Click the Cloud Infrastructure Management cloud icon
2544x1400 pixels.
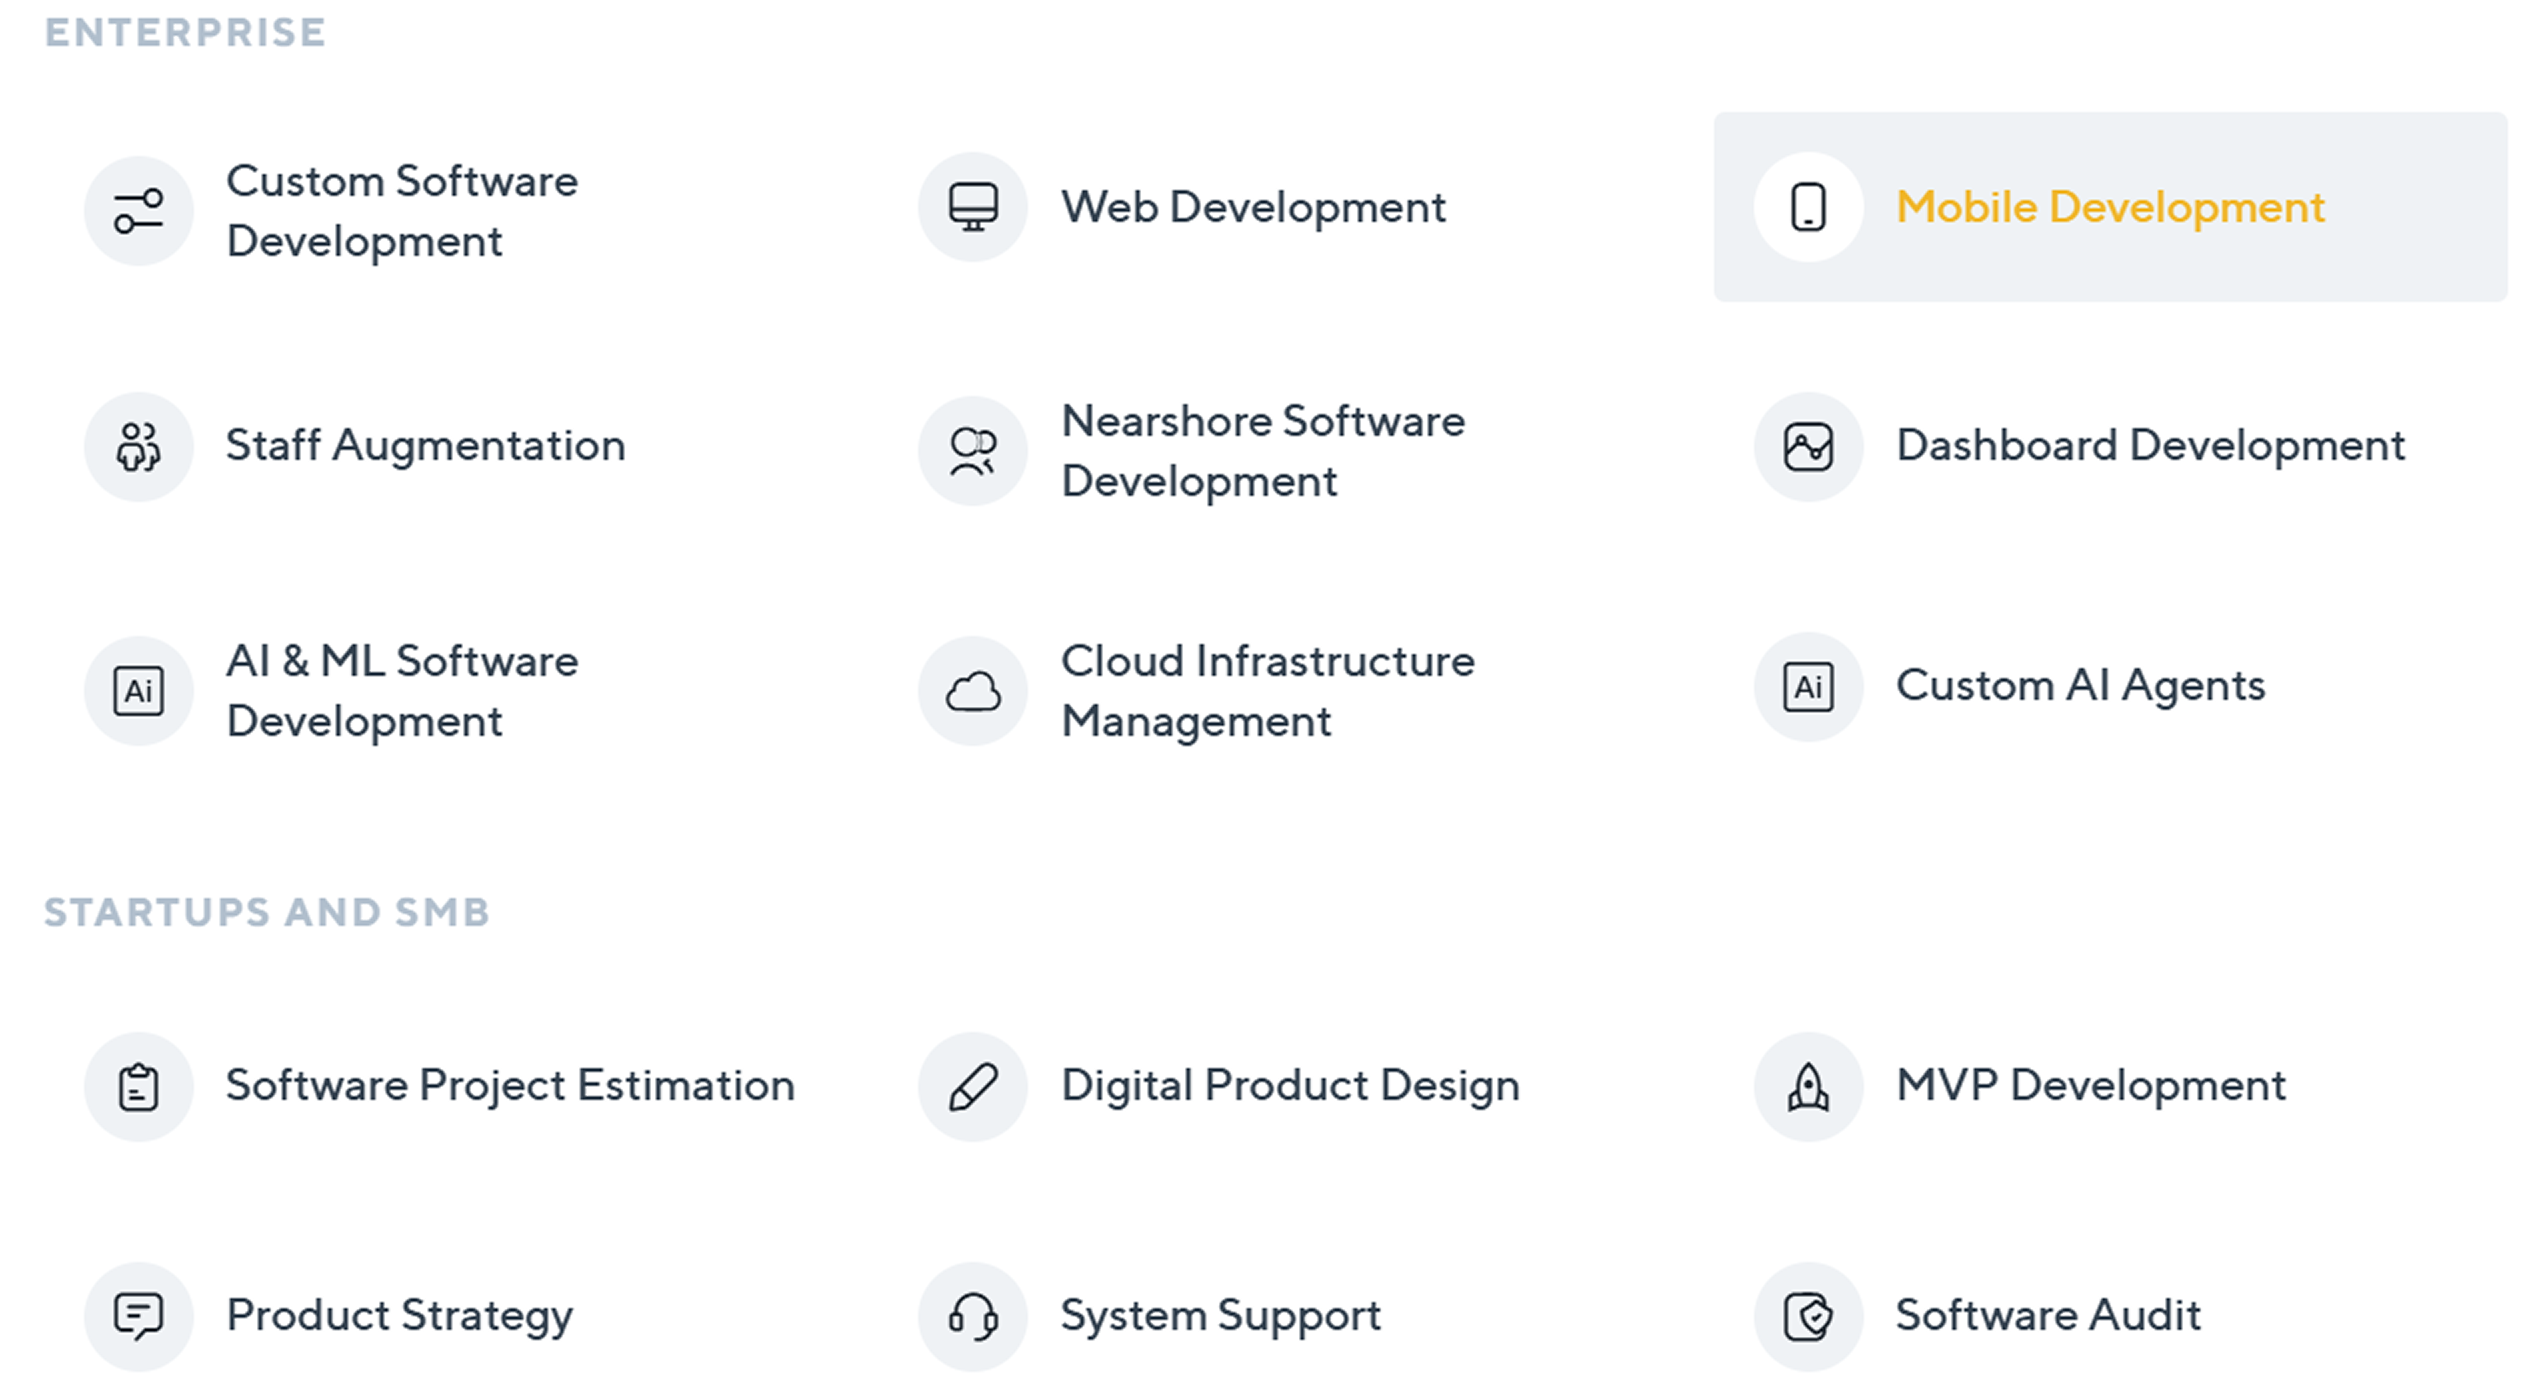tap(972, 690)
